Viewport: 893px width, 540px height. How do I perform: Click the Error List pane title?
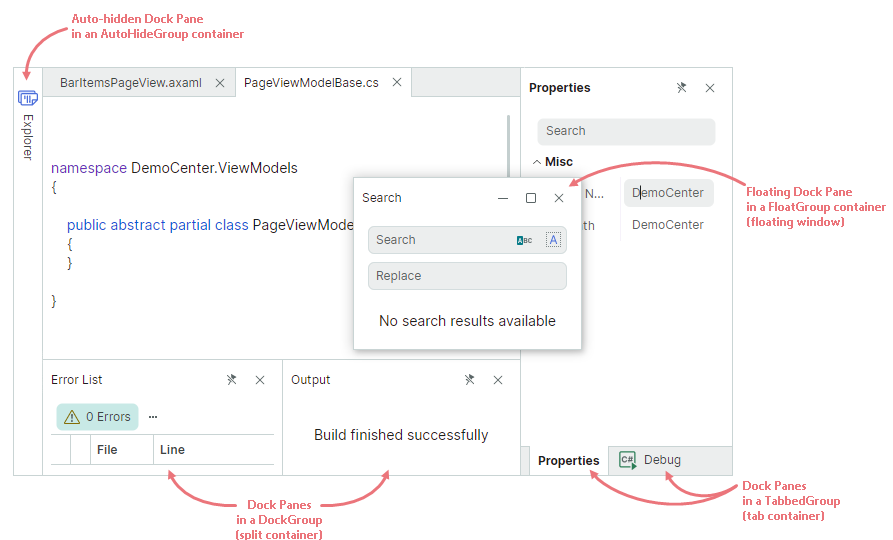(76, 380)
